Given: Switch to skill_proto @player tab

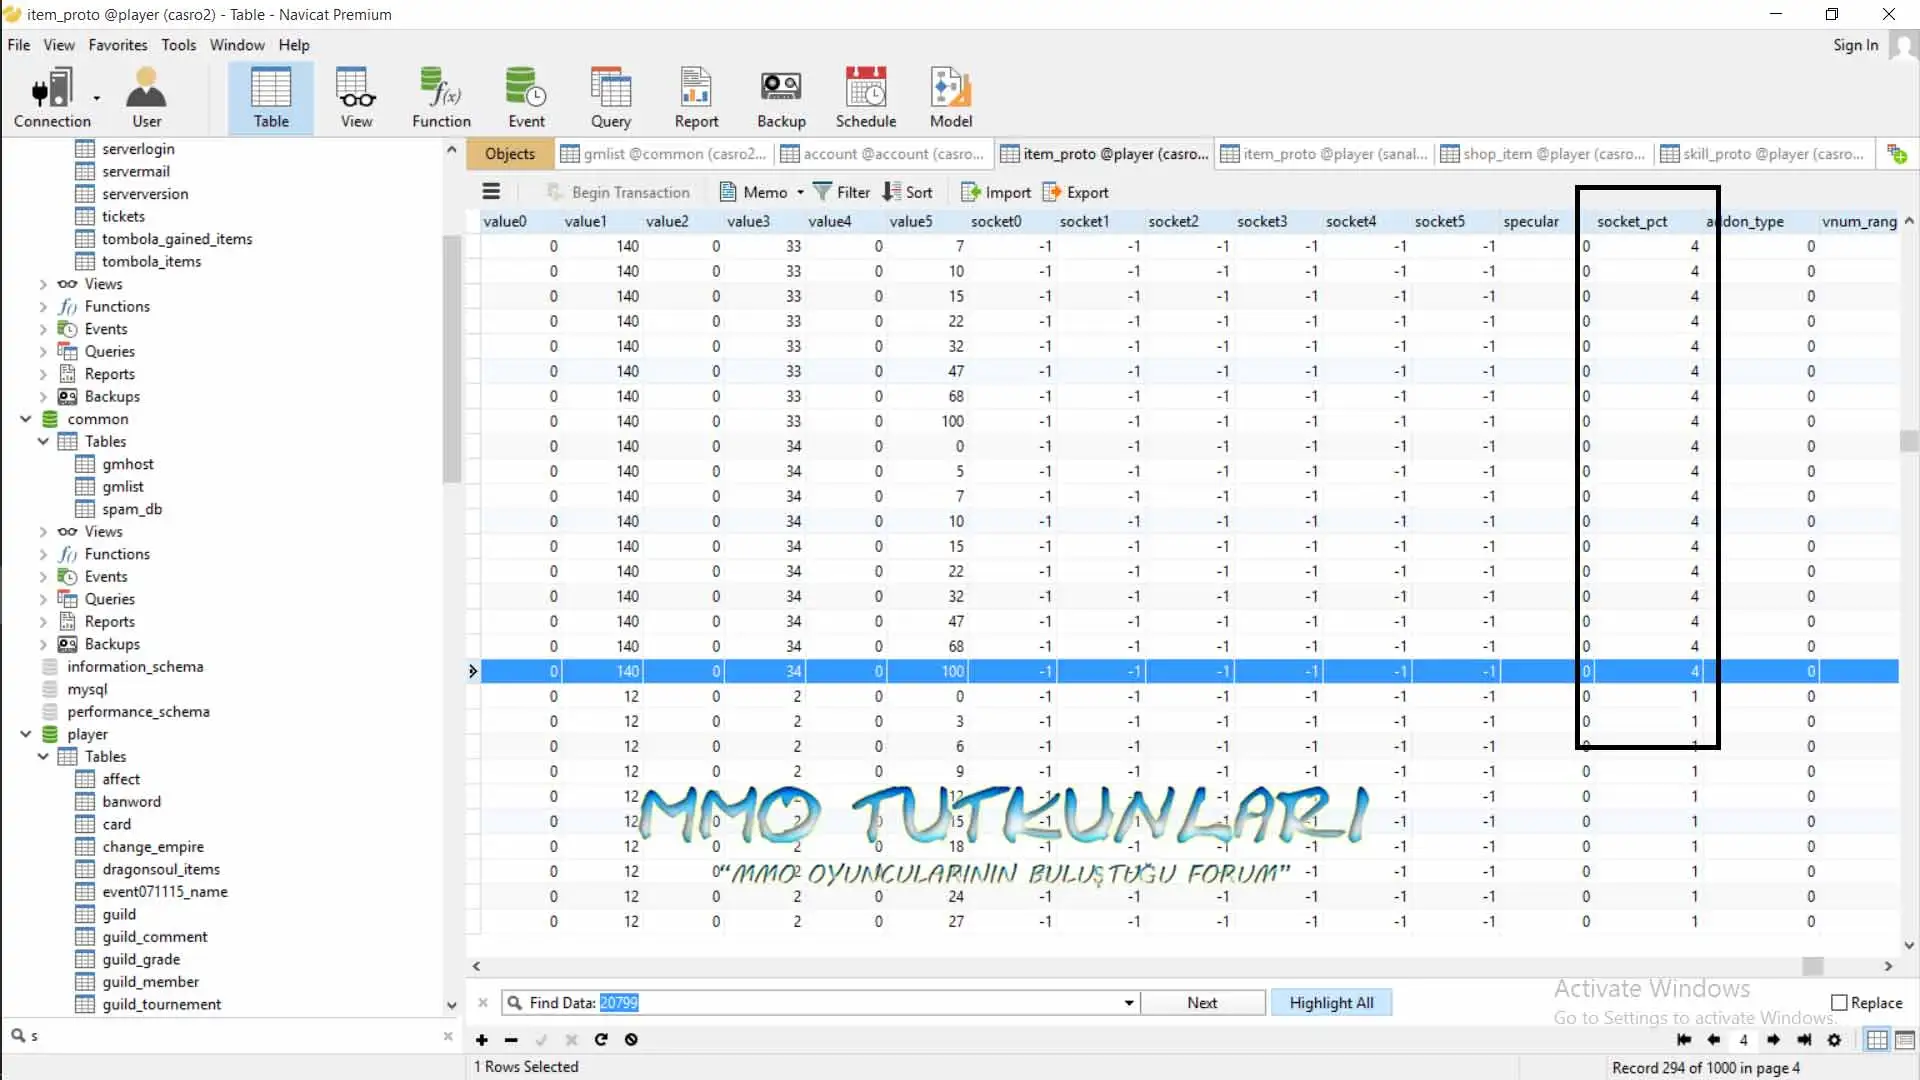Looking at the screenshot, I should coord(1762,154).
